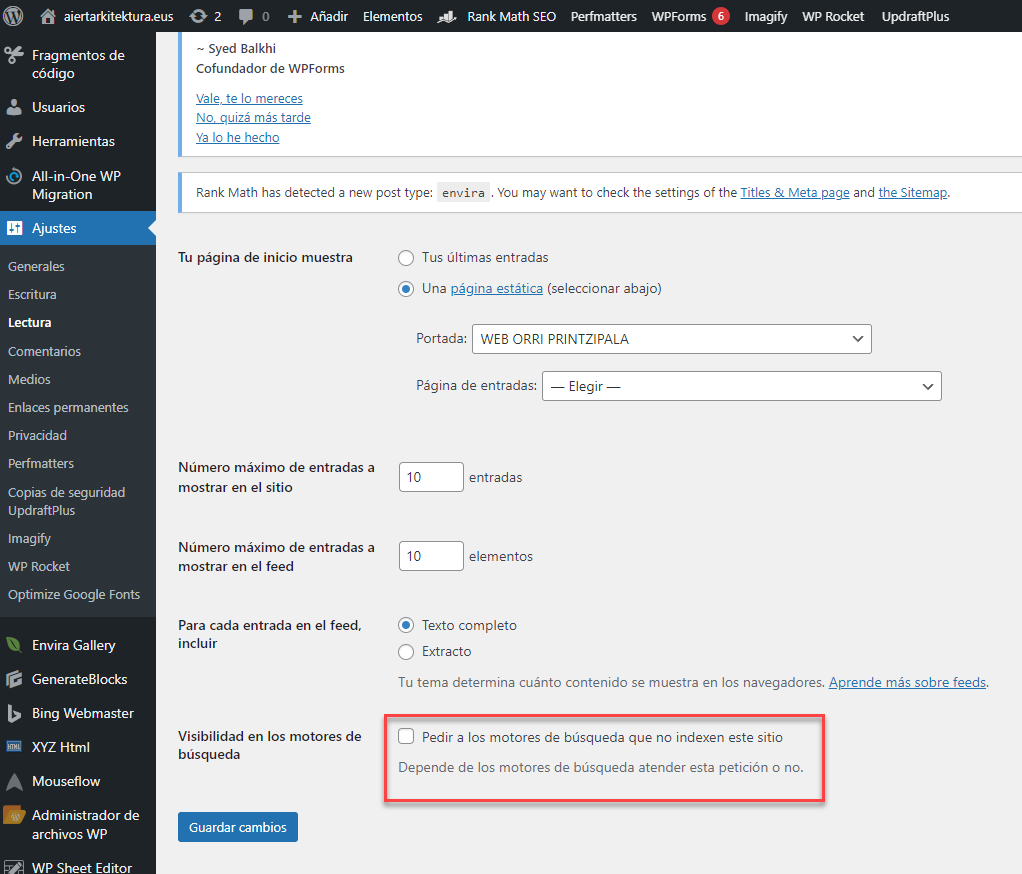Open Enlaces permanentes settings
1022x874 pixels.
pos(68,407)
